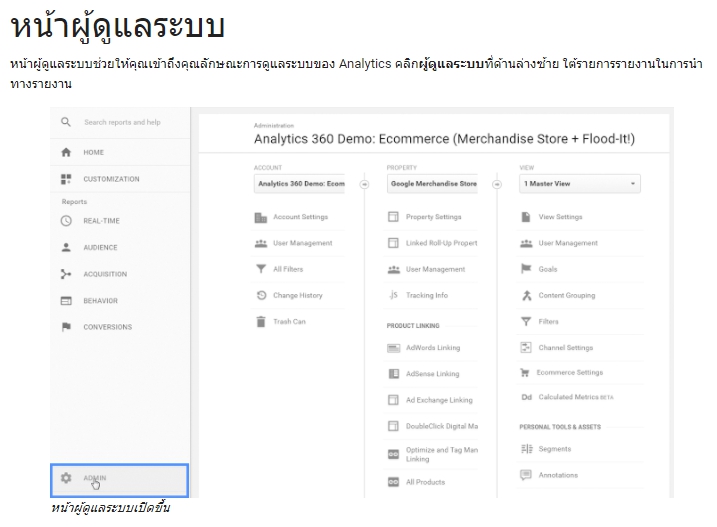
Task: Open the View Settings link
Action: 560,217
